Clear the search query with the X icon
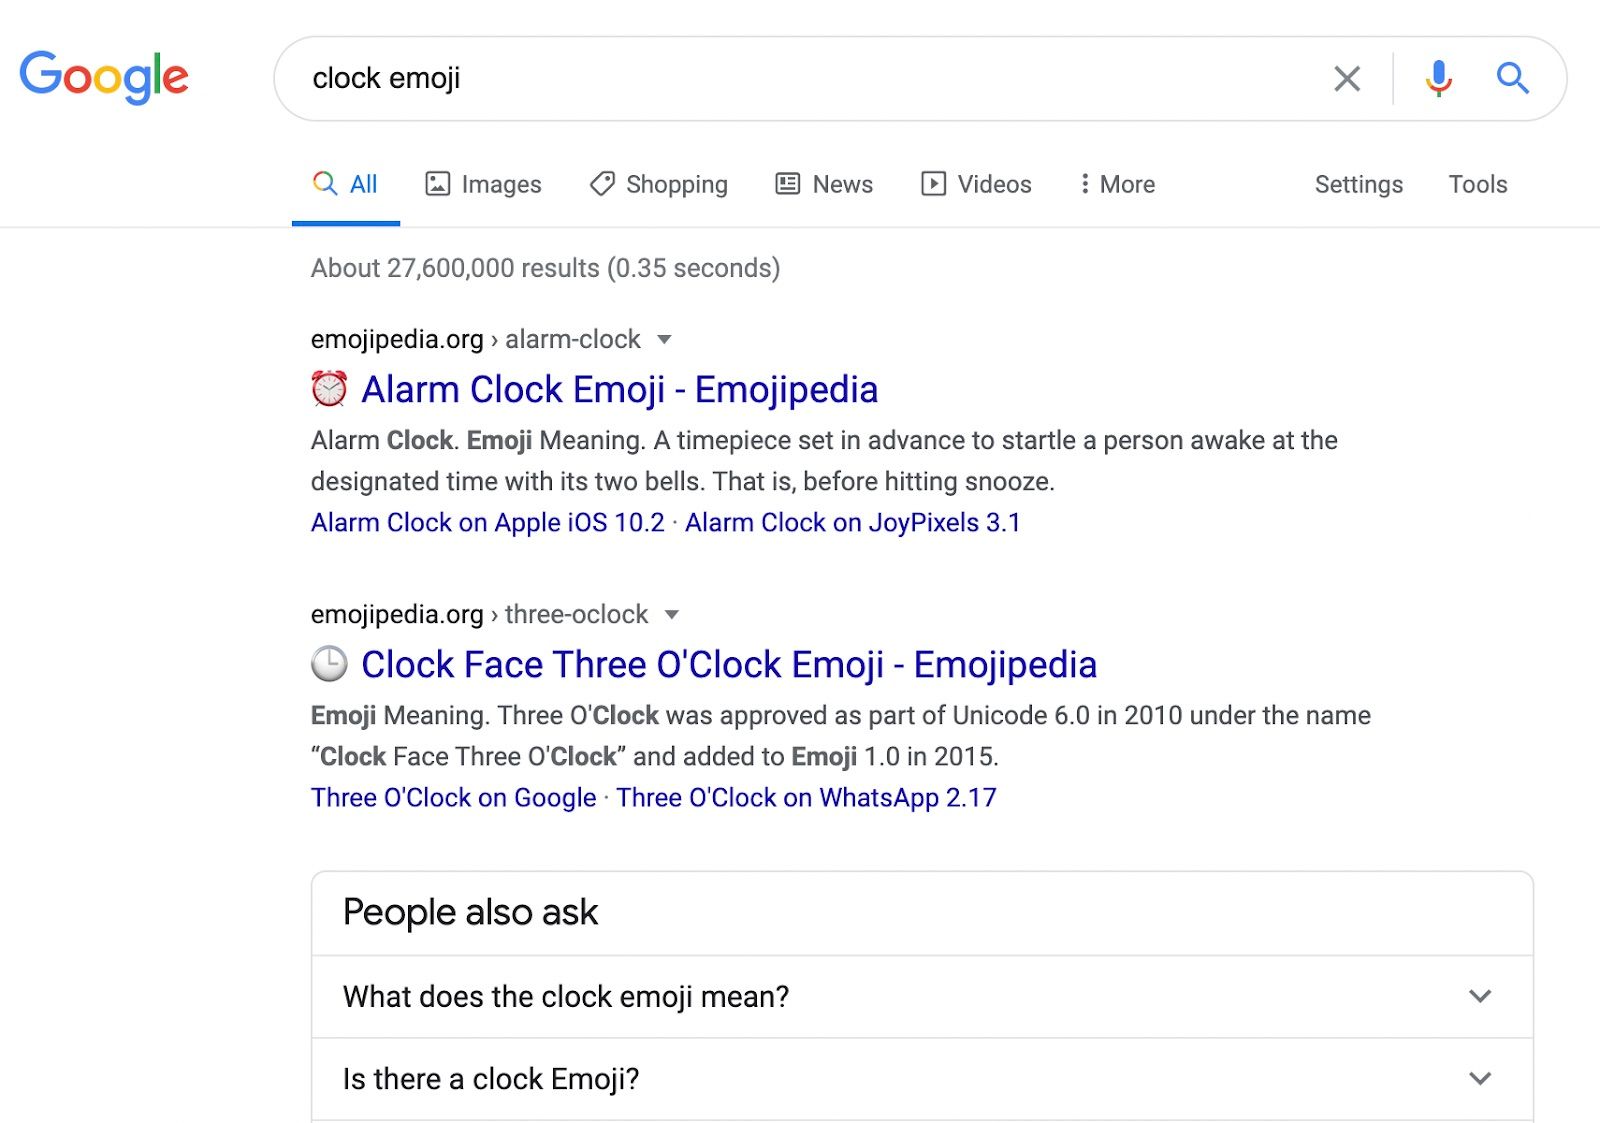 click(x=1346, y=77)
